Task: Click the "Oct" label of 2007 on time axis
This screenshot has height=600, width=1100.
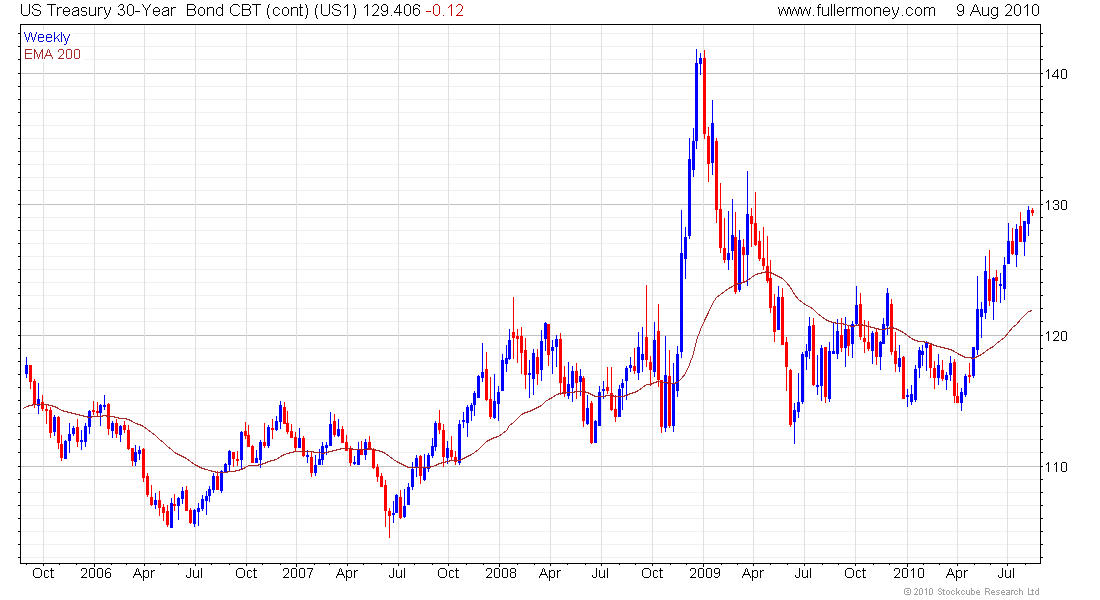Action: point(448,573)
